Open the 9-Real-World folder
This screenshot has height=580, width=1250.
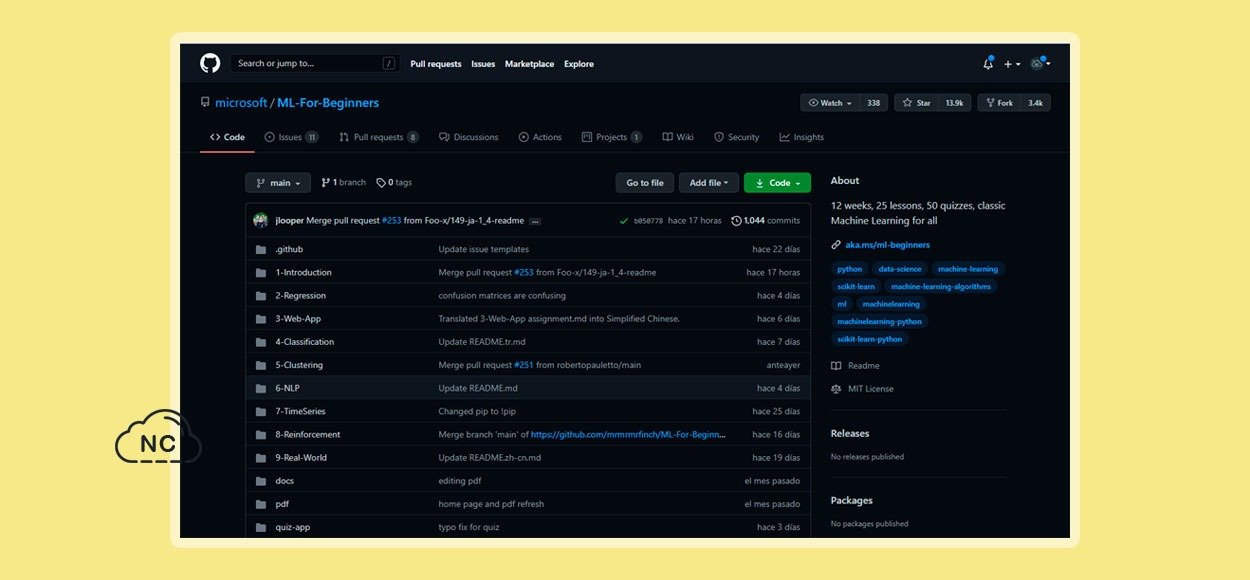[301, 457]
